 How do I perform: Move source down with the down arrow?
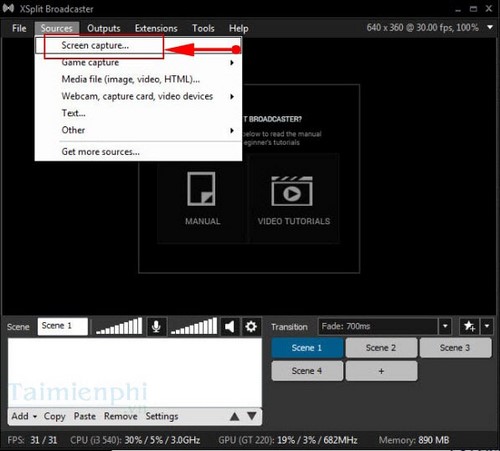point(252,416)
